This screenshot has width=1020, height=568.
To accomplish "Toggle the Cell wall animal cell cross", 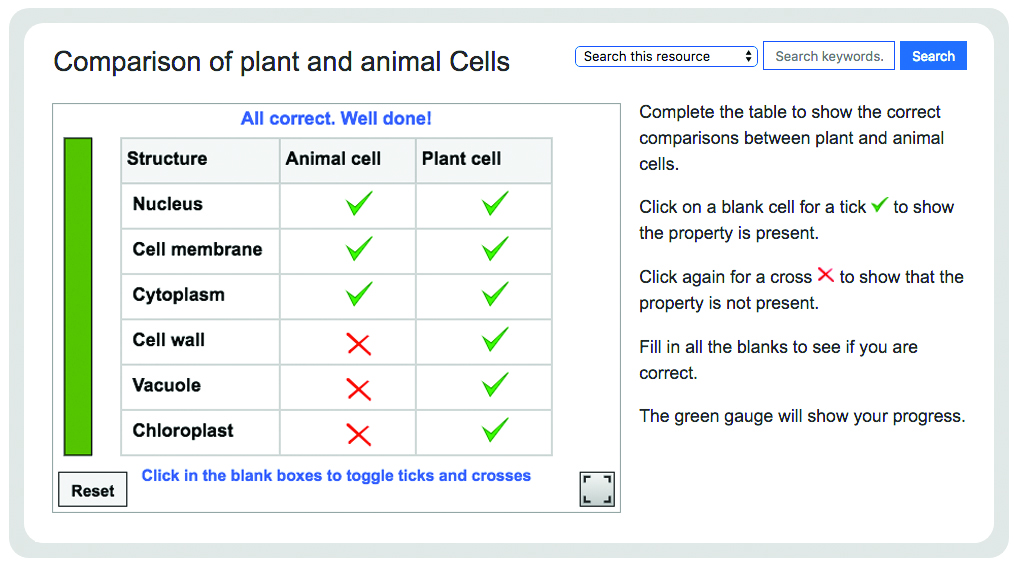I will [358, 344].
